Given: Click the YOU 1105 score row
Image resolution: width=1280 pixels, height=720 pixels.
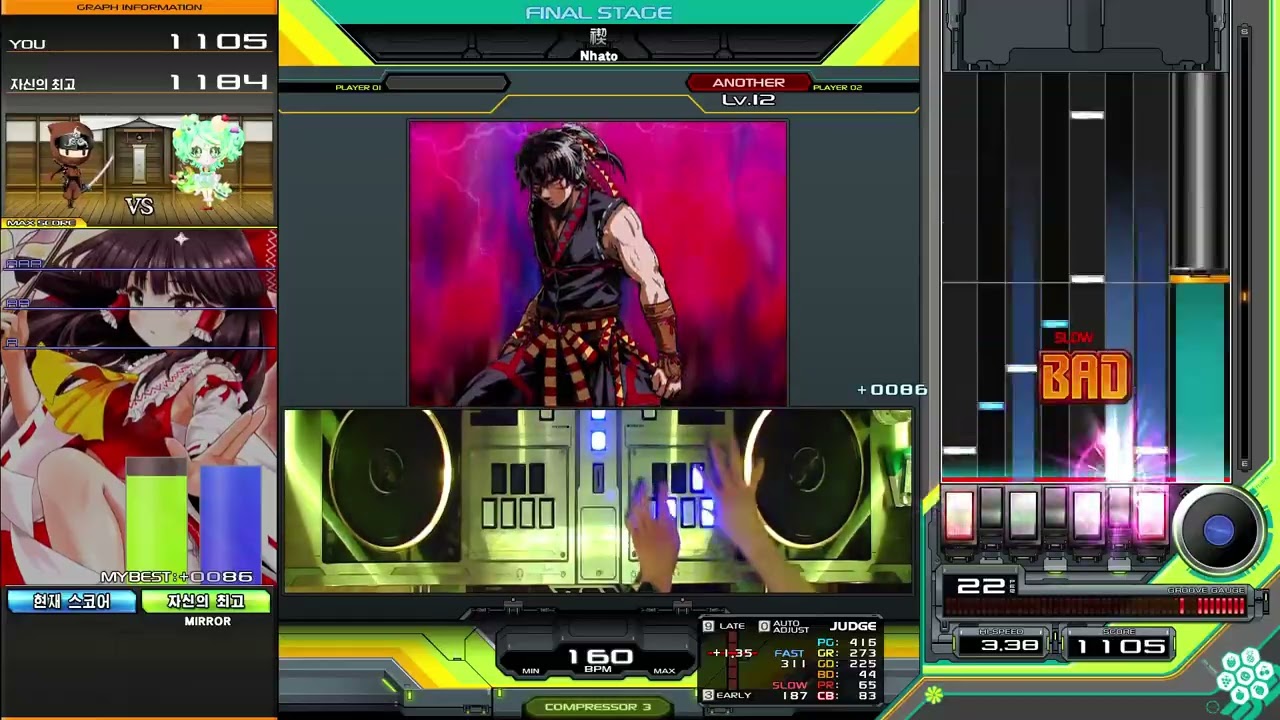Looking at the screenshot, I should point(139,42).
